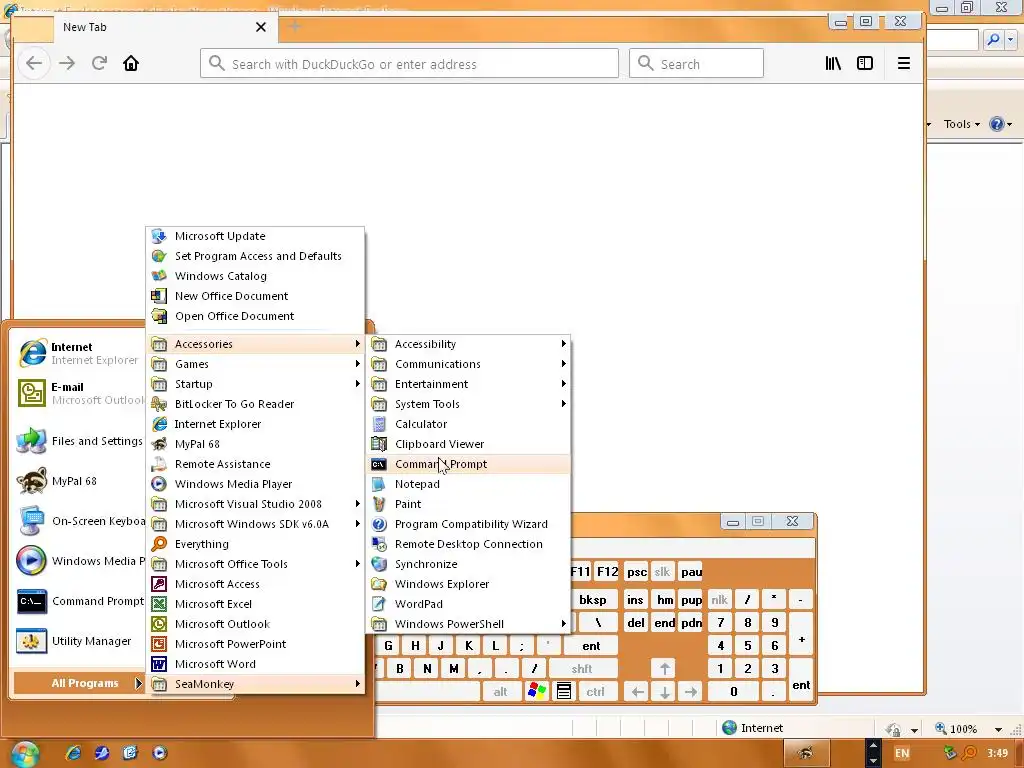
Task: Toggle the slk key on the on-screen keyboard
Action: click(x=662, y=572)
